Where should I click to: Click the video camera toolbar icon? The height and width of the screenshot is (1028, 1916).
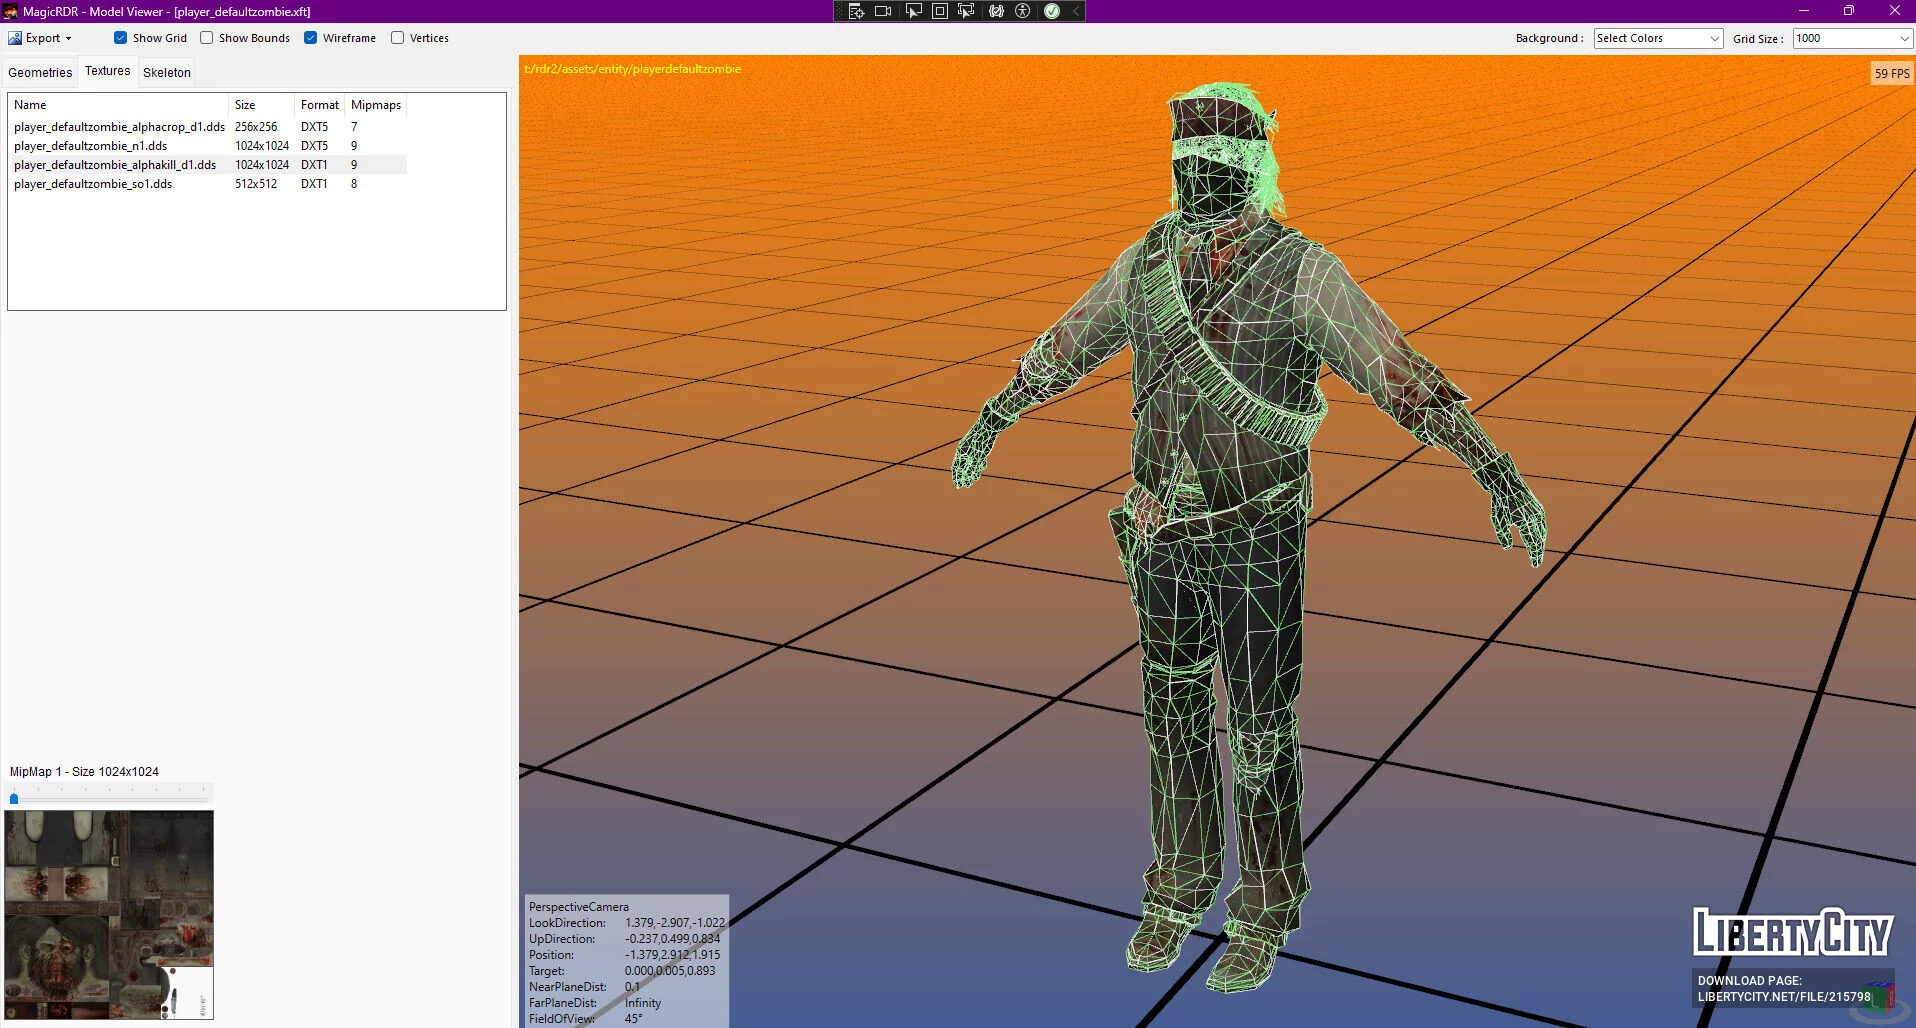(x=883, y=11)
